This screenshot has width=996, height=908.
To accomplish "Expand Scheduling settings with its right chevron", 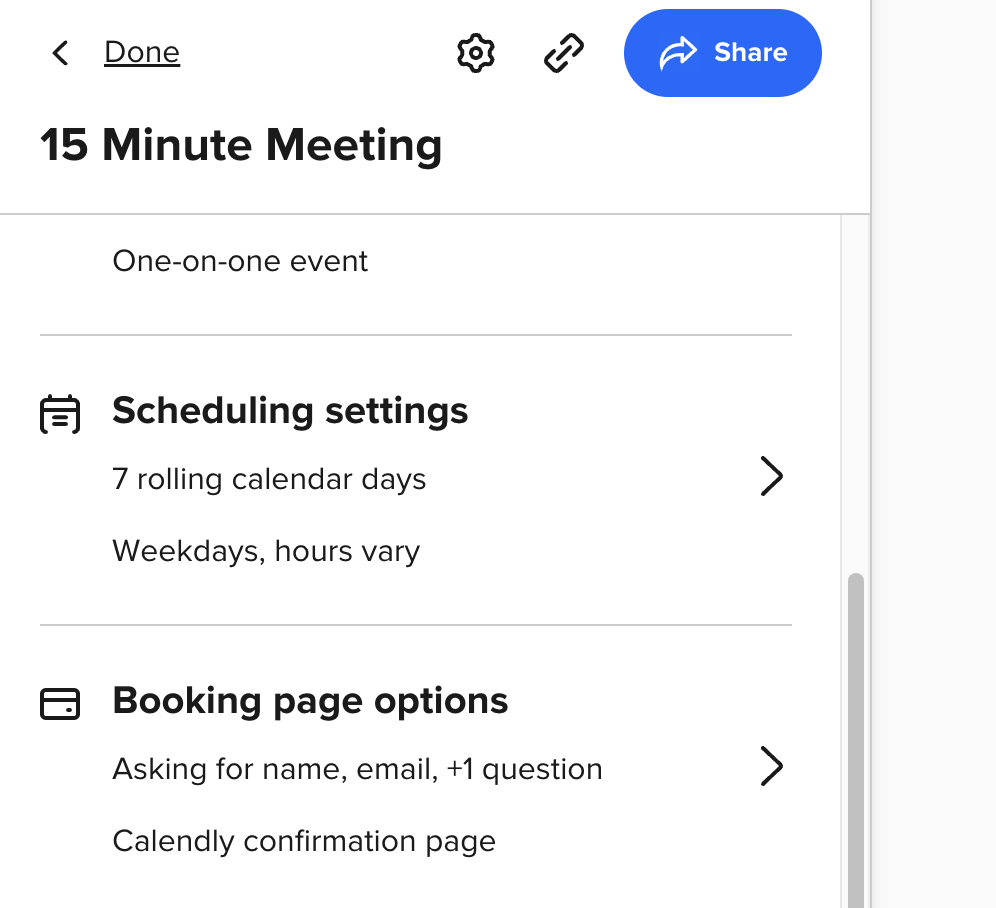I will 771,477.
